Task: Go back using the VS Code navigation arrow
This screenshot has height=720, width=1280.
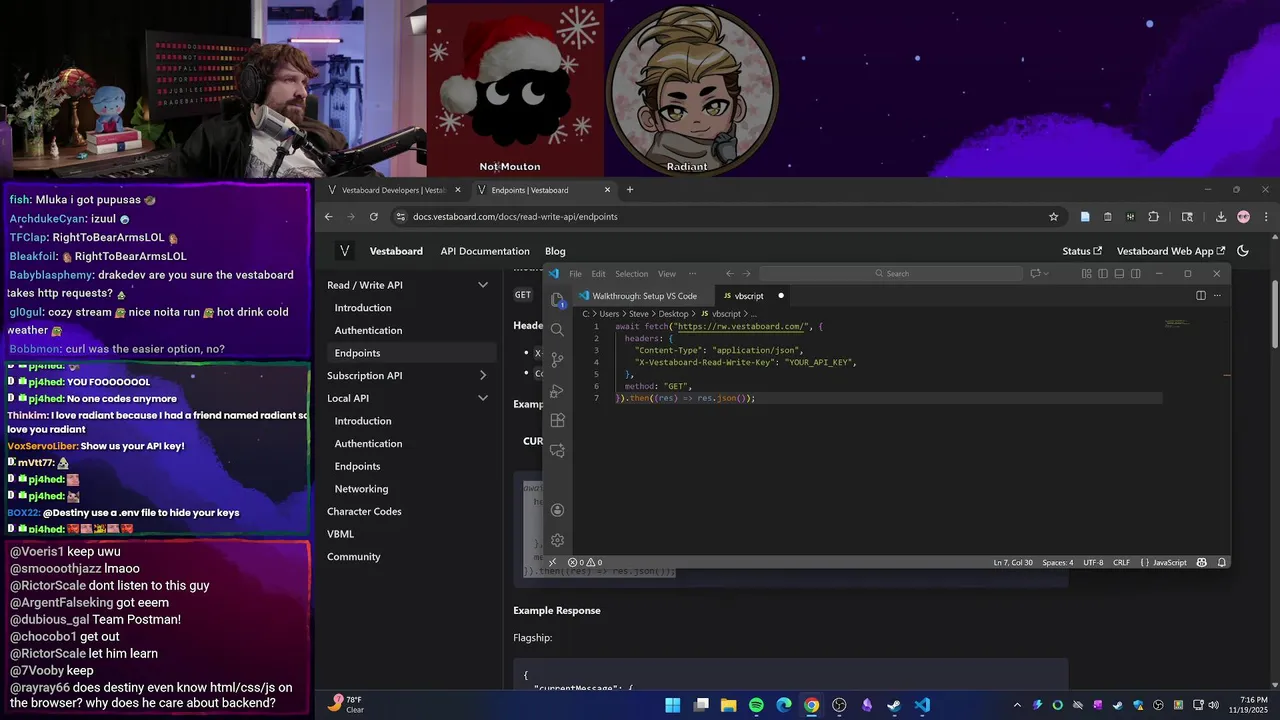Action: pyautogui.click(x=729, y=273)
